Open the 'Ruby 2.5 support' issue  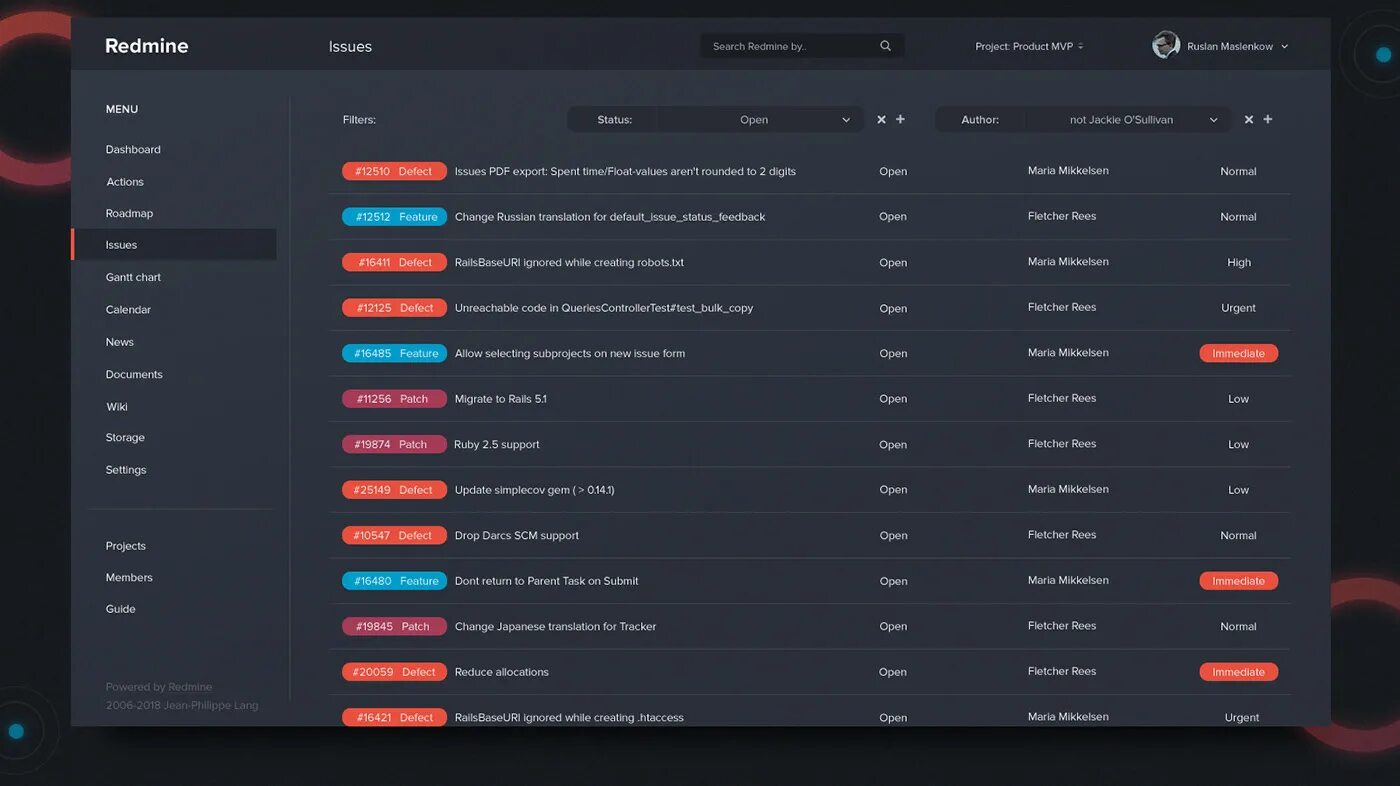pyautogui.click(x=497, y=444)
